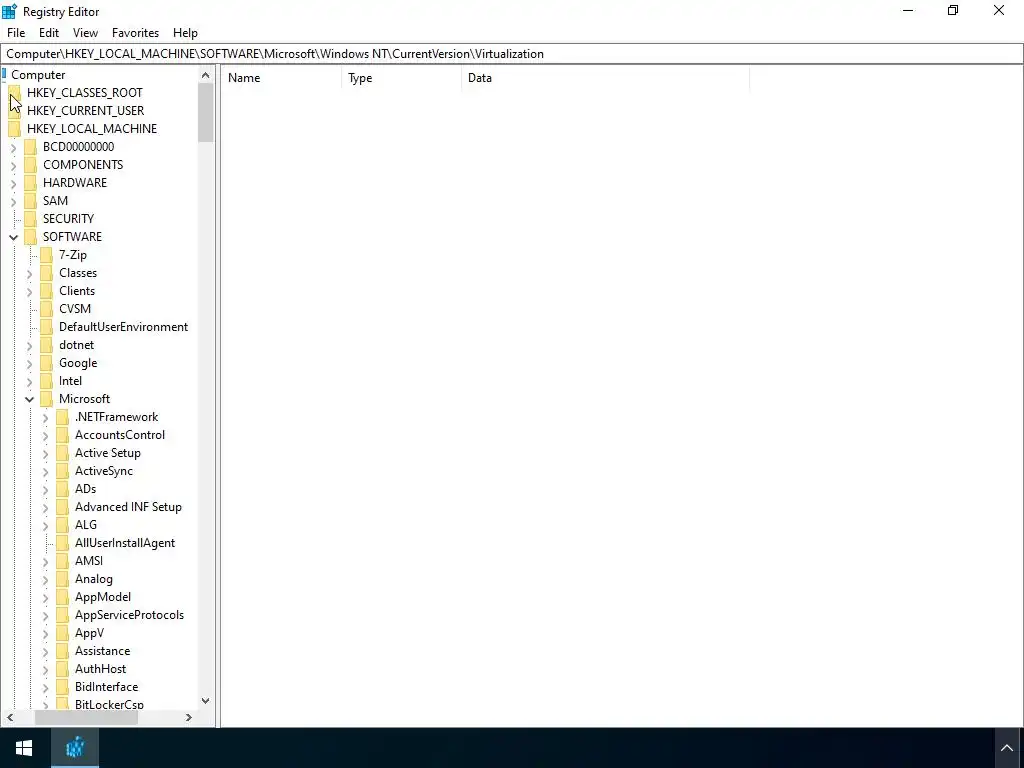
Task: Click the Computer icon at tree root
Action: (x=4, y=74)
